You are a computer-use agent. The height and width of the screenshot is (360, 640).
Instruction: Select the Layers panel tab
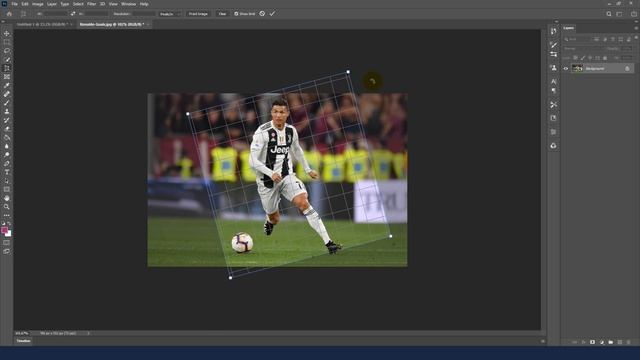point(569,28)
